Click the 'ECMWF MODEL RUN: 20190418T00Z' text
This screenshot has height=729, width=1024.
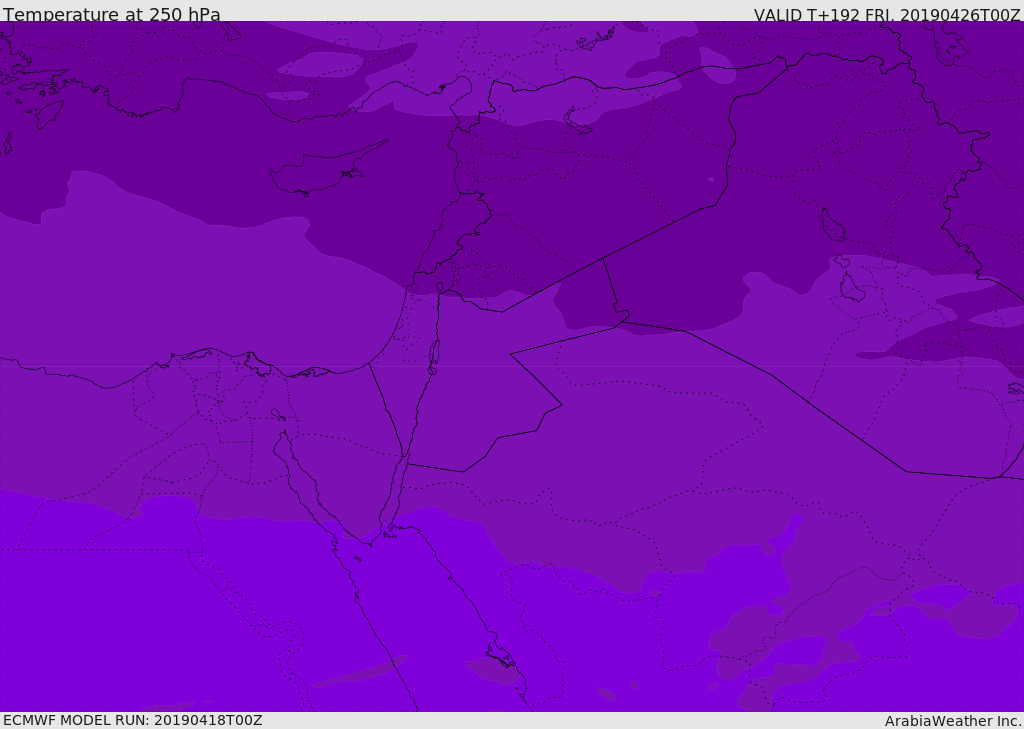(x=133, y=720)
